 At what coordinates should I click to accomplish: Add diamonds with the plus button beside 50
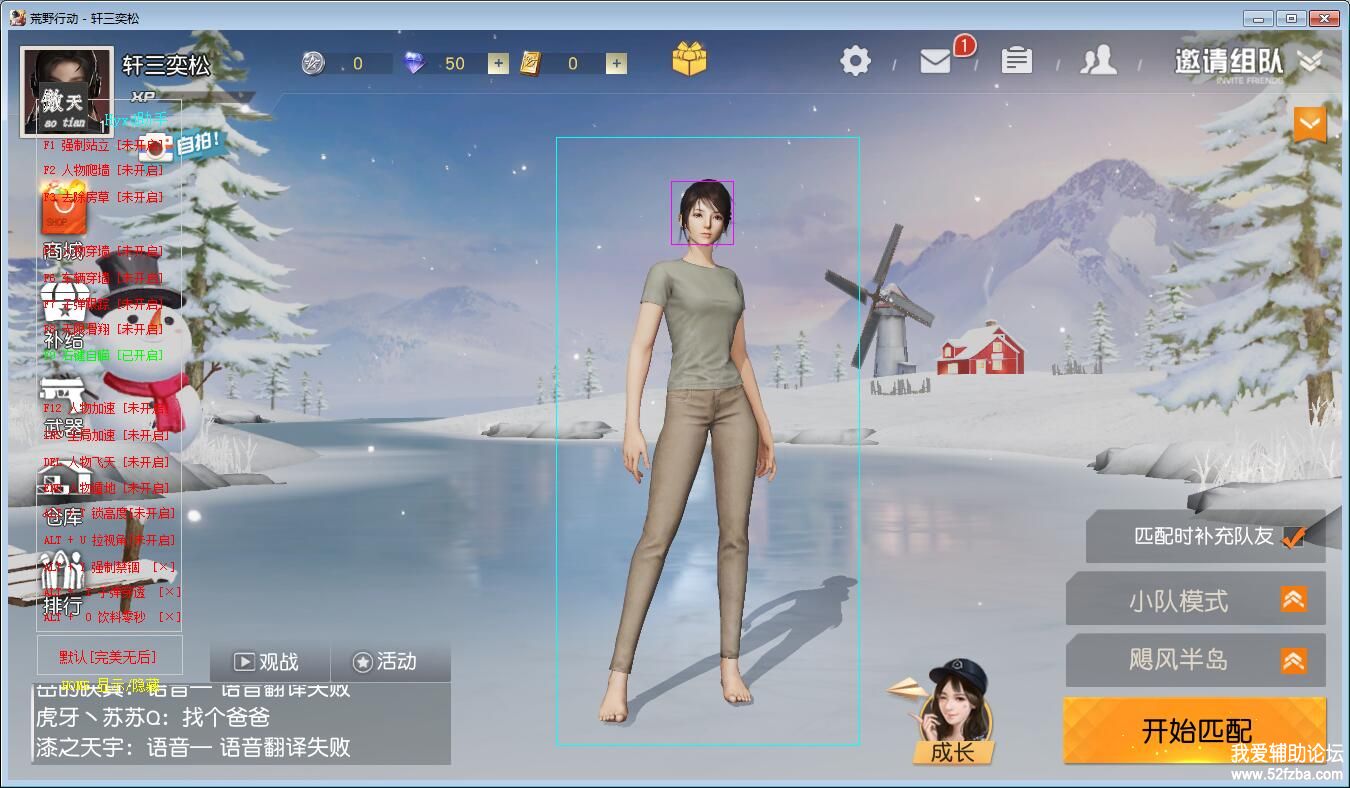click(x=498, y=63)
